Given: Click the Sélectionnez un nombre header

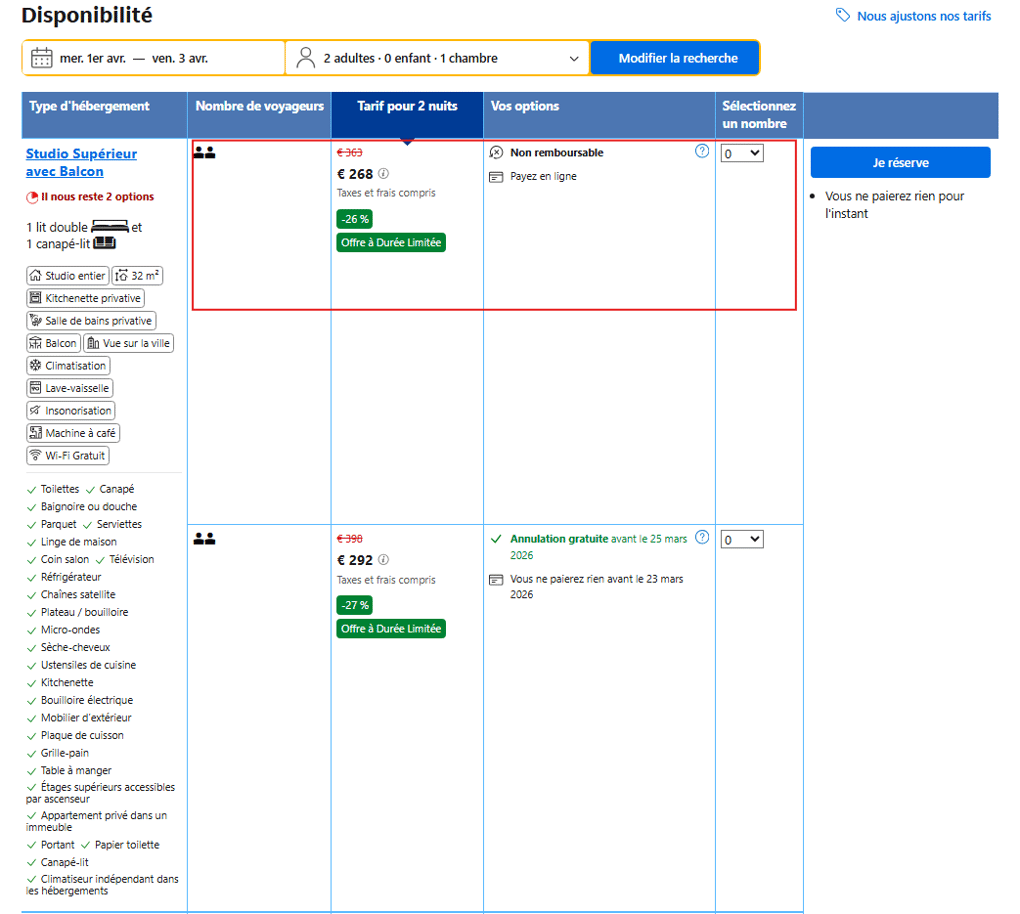Looking at the screenshot, I should [x=758, y=114].
